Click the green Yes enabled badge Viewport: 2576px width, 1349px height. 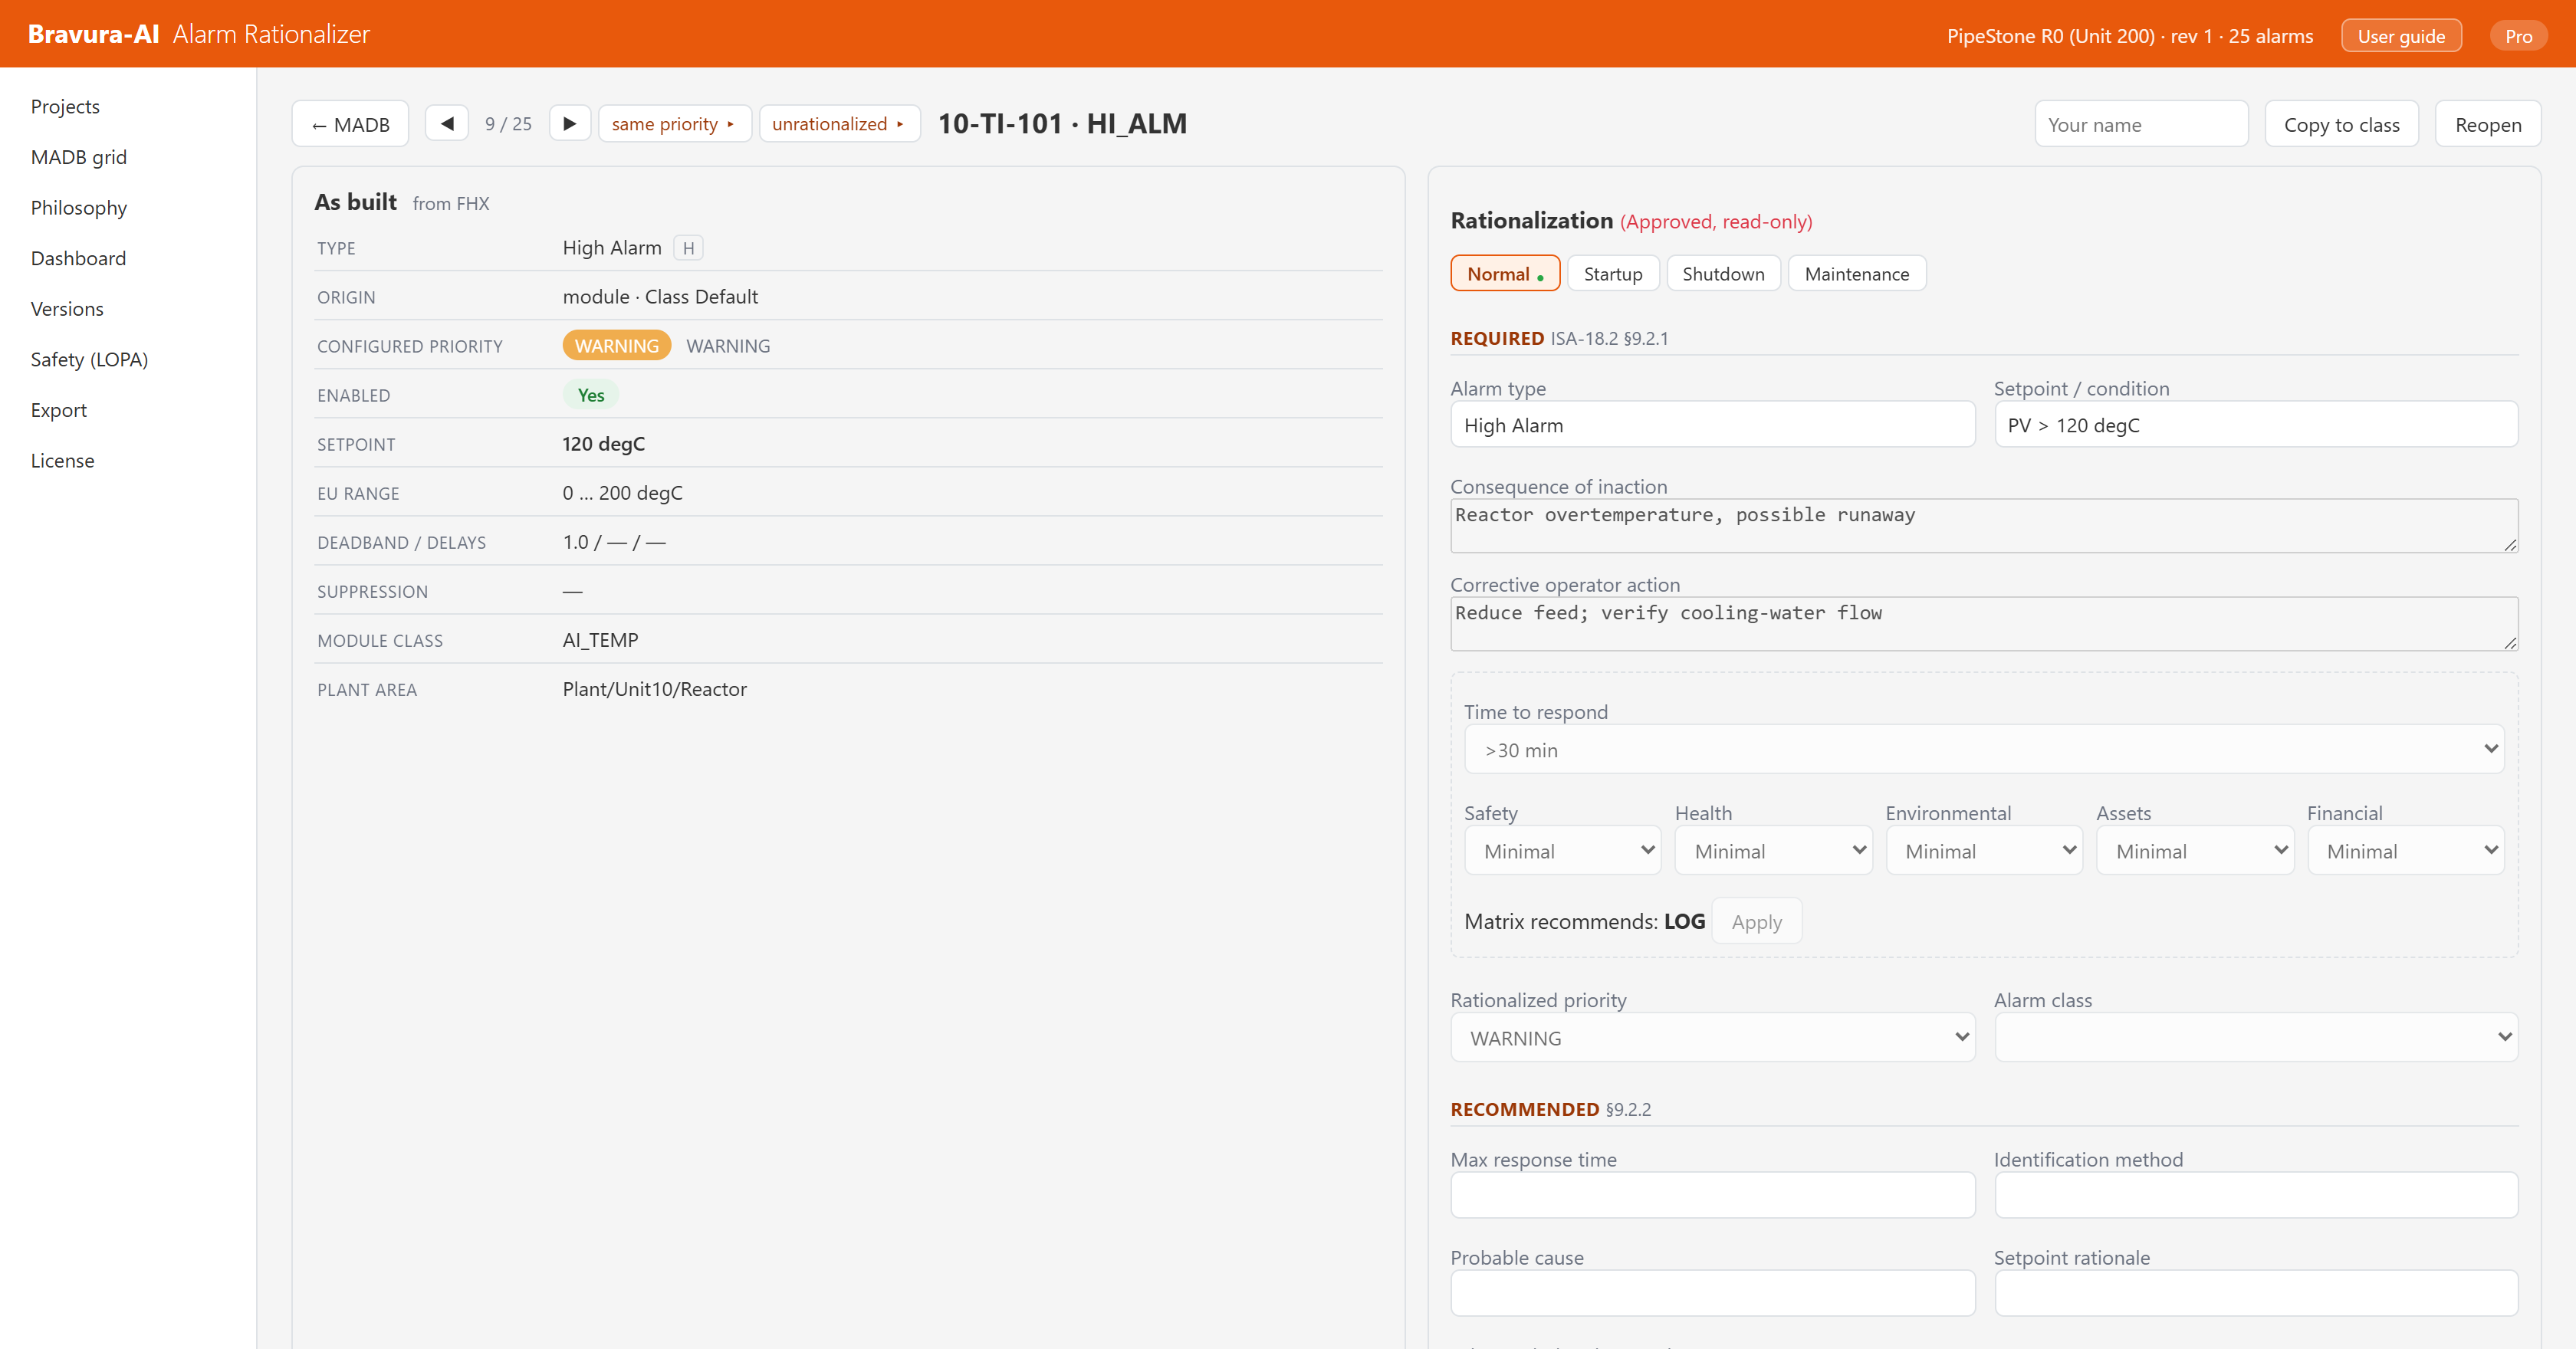coord(591,395)
